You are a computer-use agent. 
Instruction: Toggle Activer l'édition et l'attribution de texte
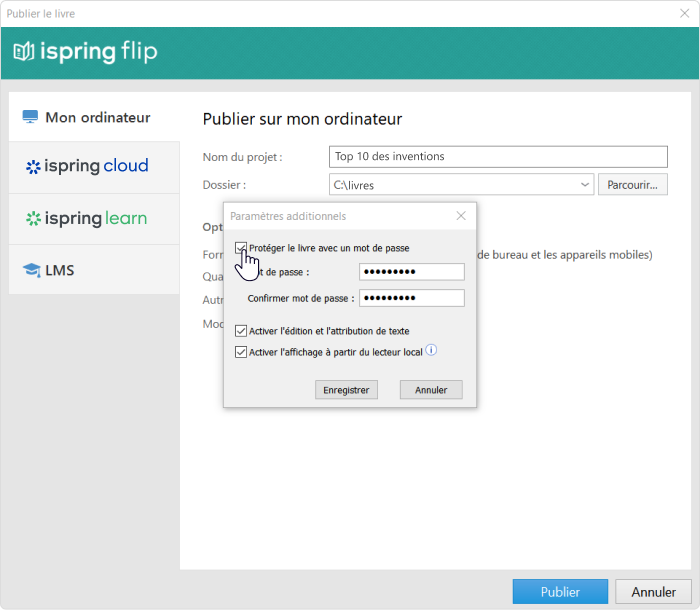coord(241,331)
